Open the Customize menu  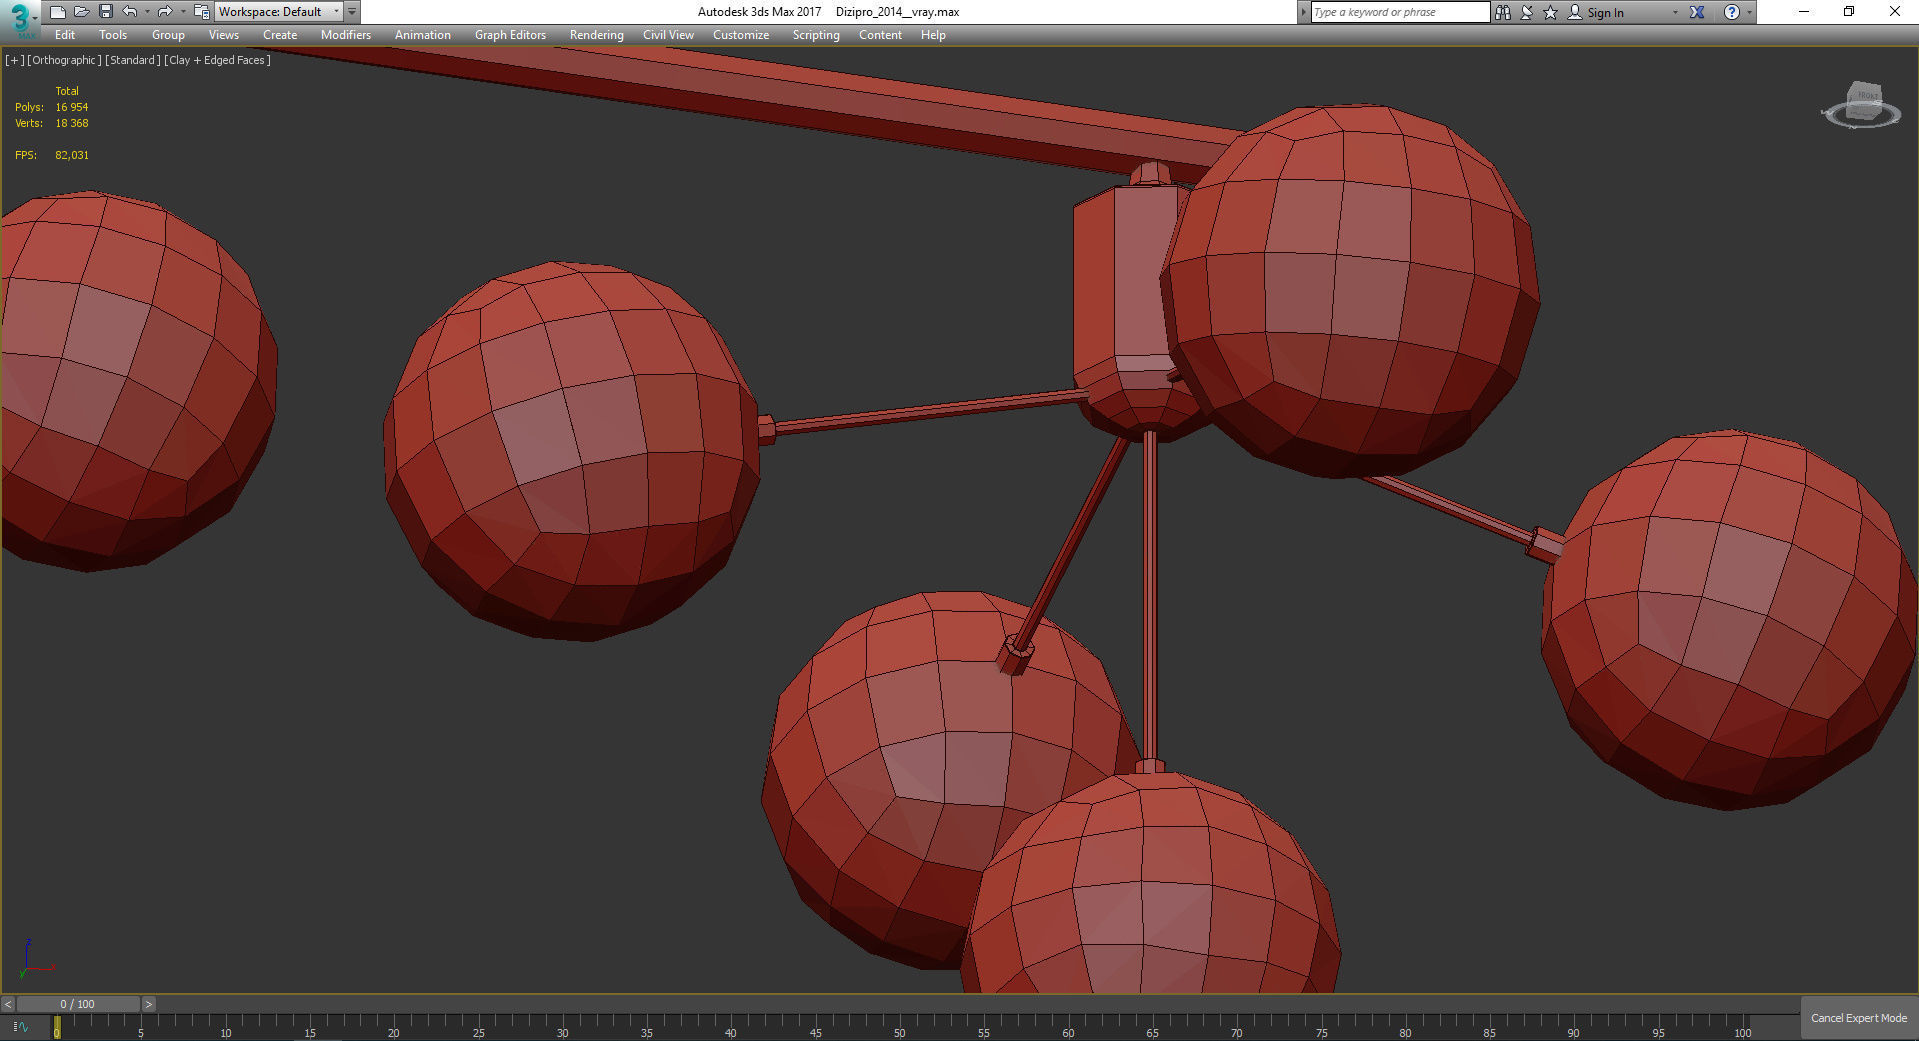point(741,35)
